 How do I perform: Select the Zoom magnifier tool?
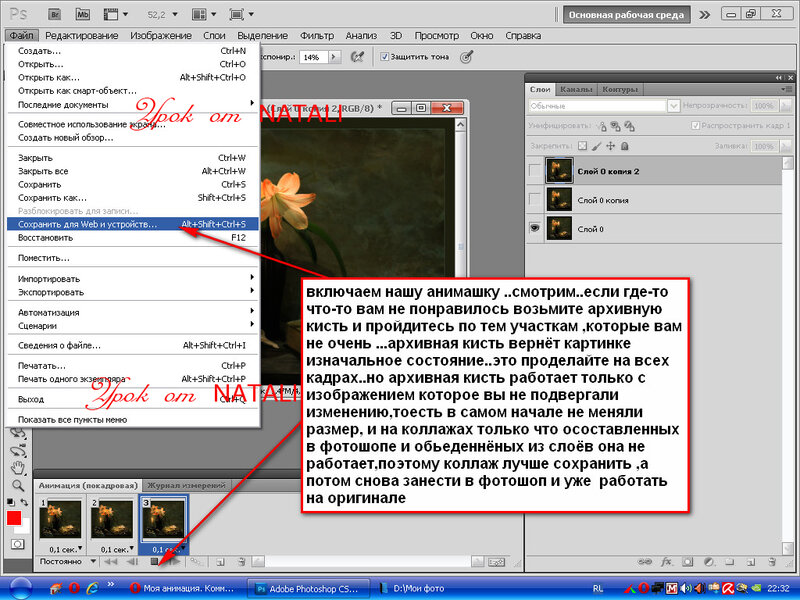[x=16, y=483]
